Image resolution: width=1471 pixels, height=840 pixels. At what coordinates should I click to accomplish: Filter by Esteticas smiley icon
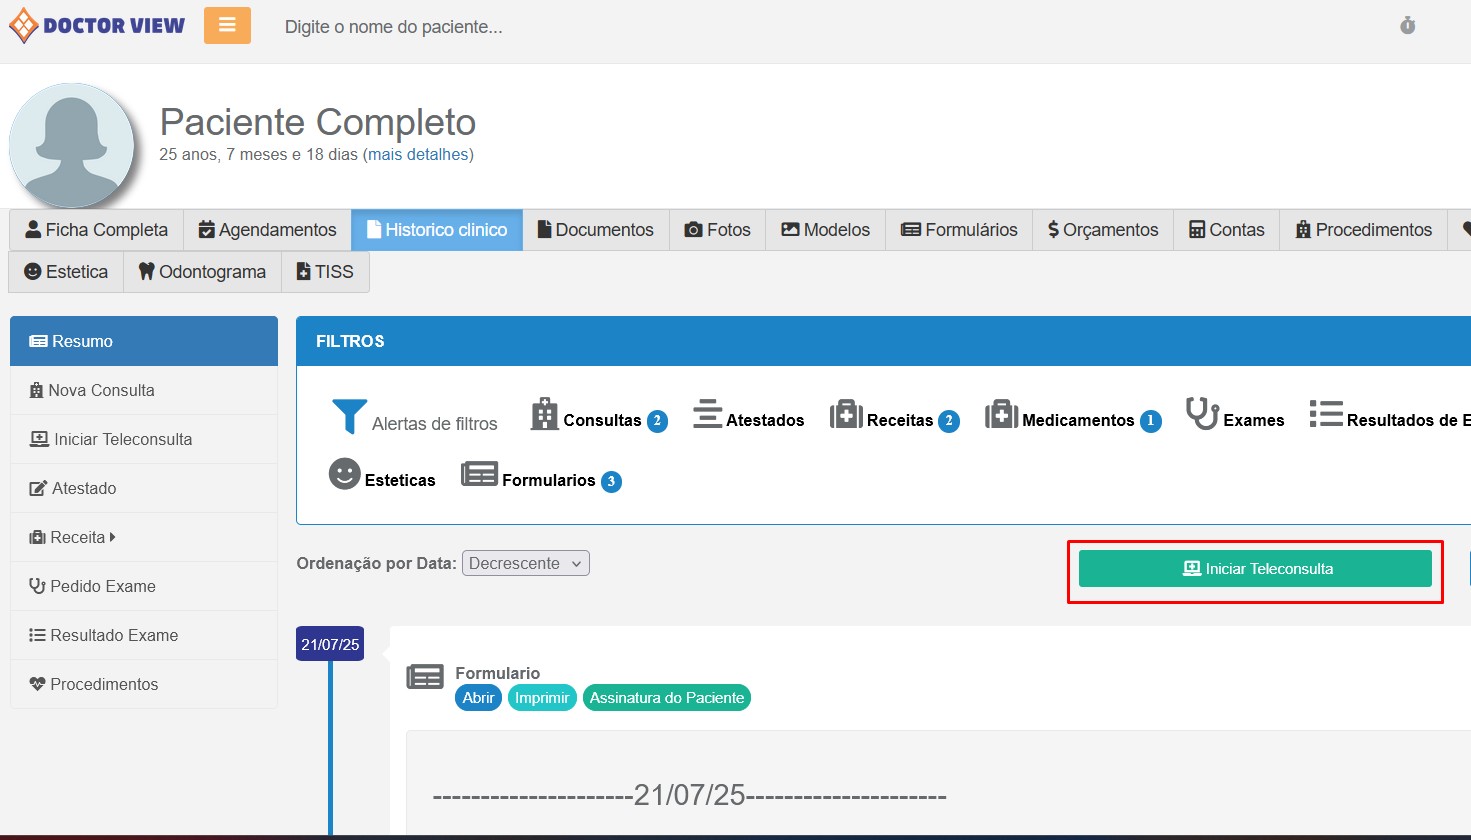(x=344, y=474)
